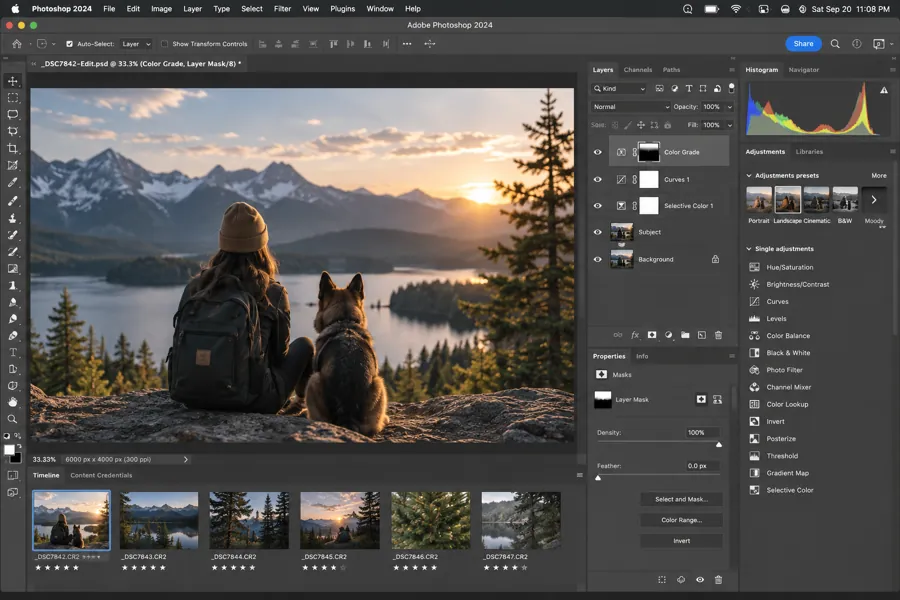Show next adjustment presets with arrow

click(874, 200)
